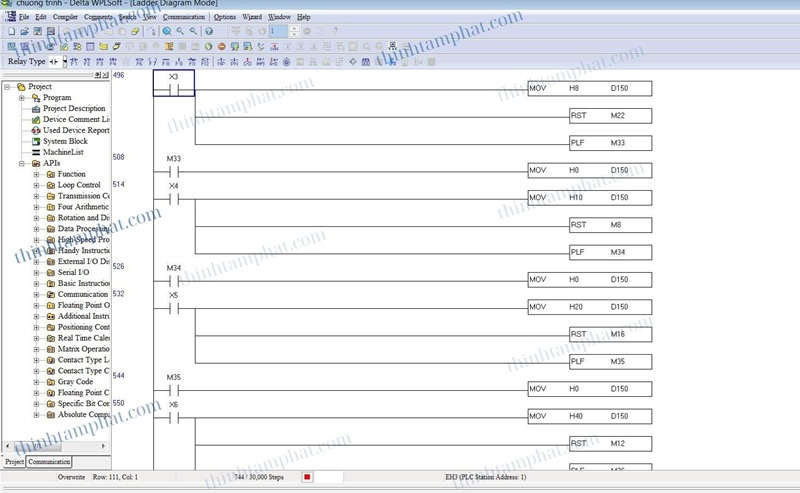
Task: Click the stepper arrow beside number field
Action: (293, 31)
